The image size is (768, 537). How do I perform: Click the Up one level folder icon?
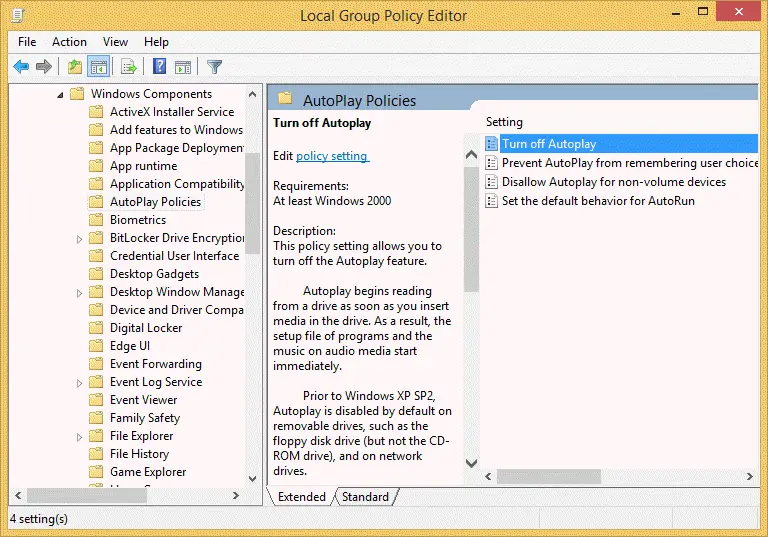pyautogui.click(x=74, y=66)
